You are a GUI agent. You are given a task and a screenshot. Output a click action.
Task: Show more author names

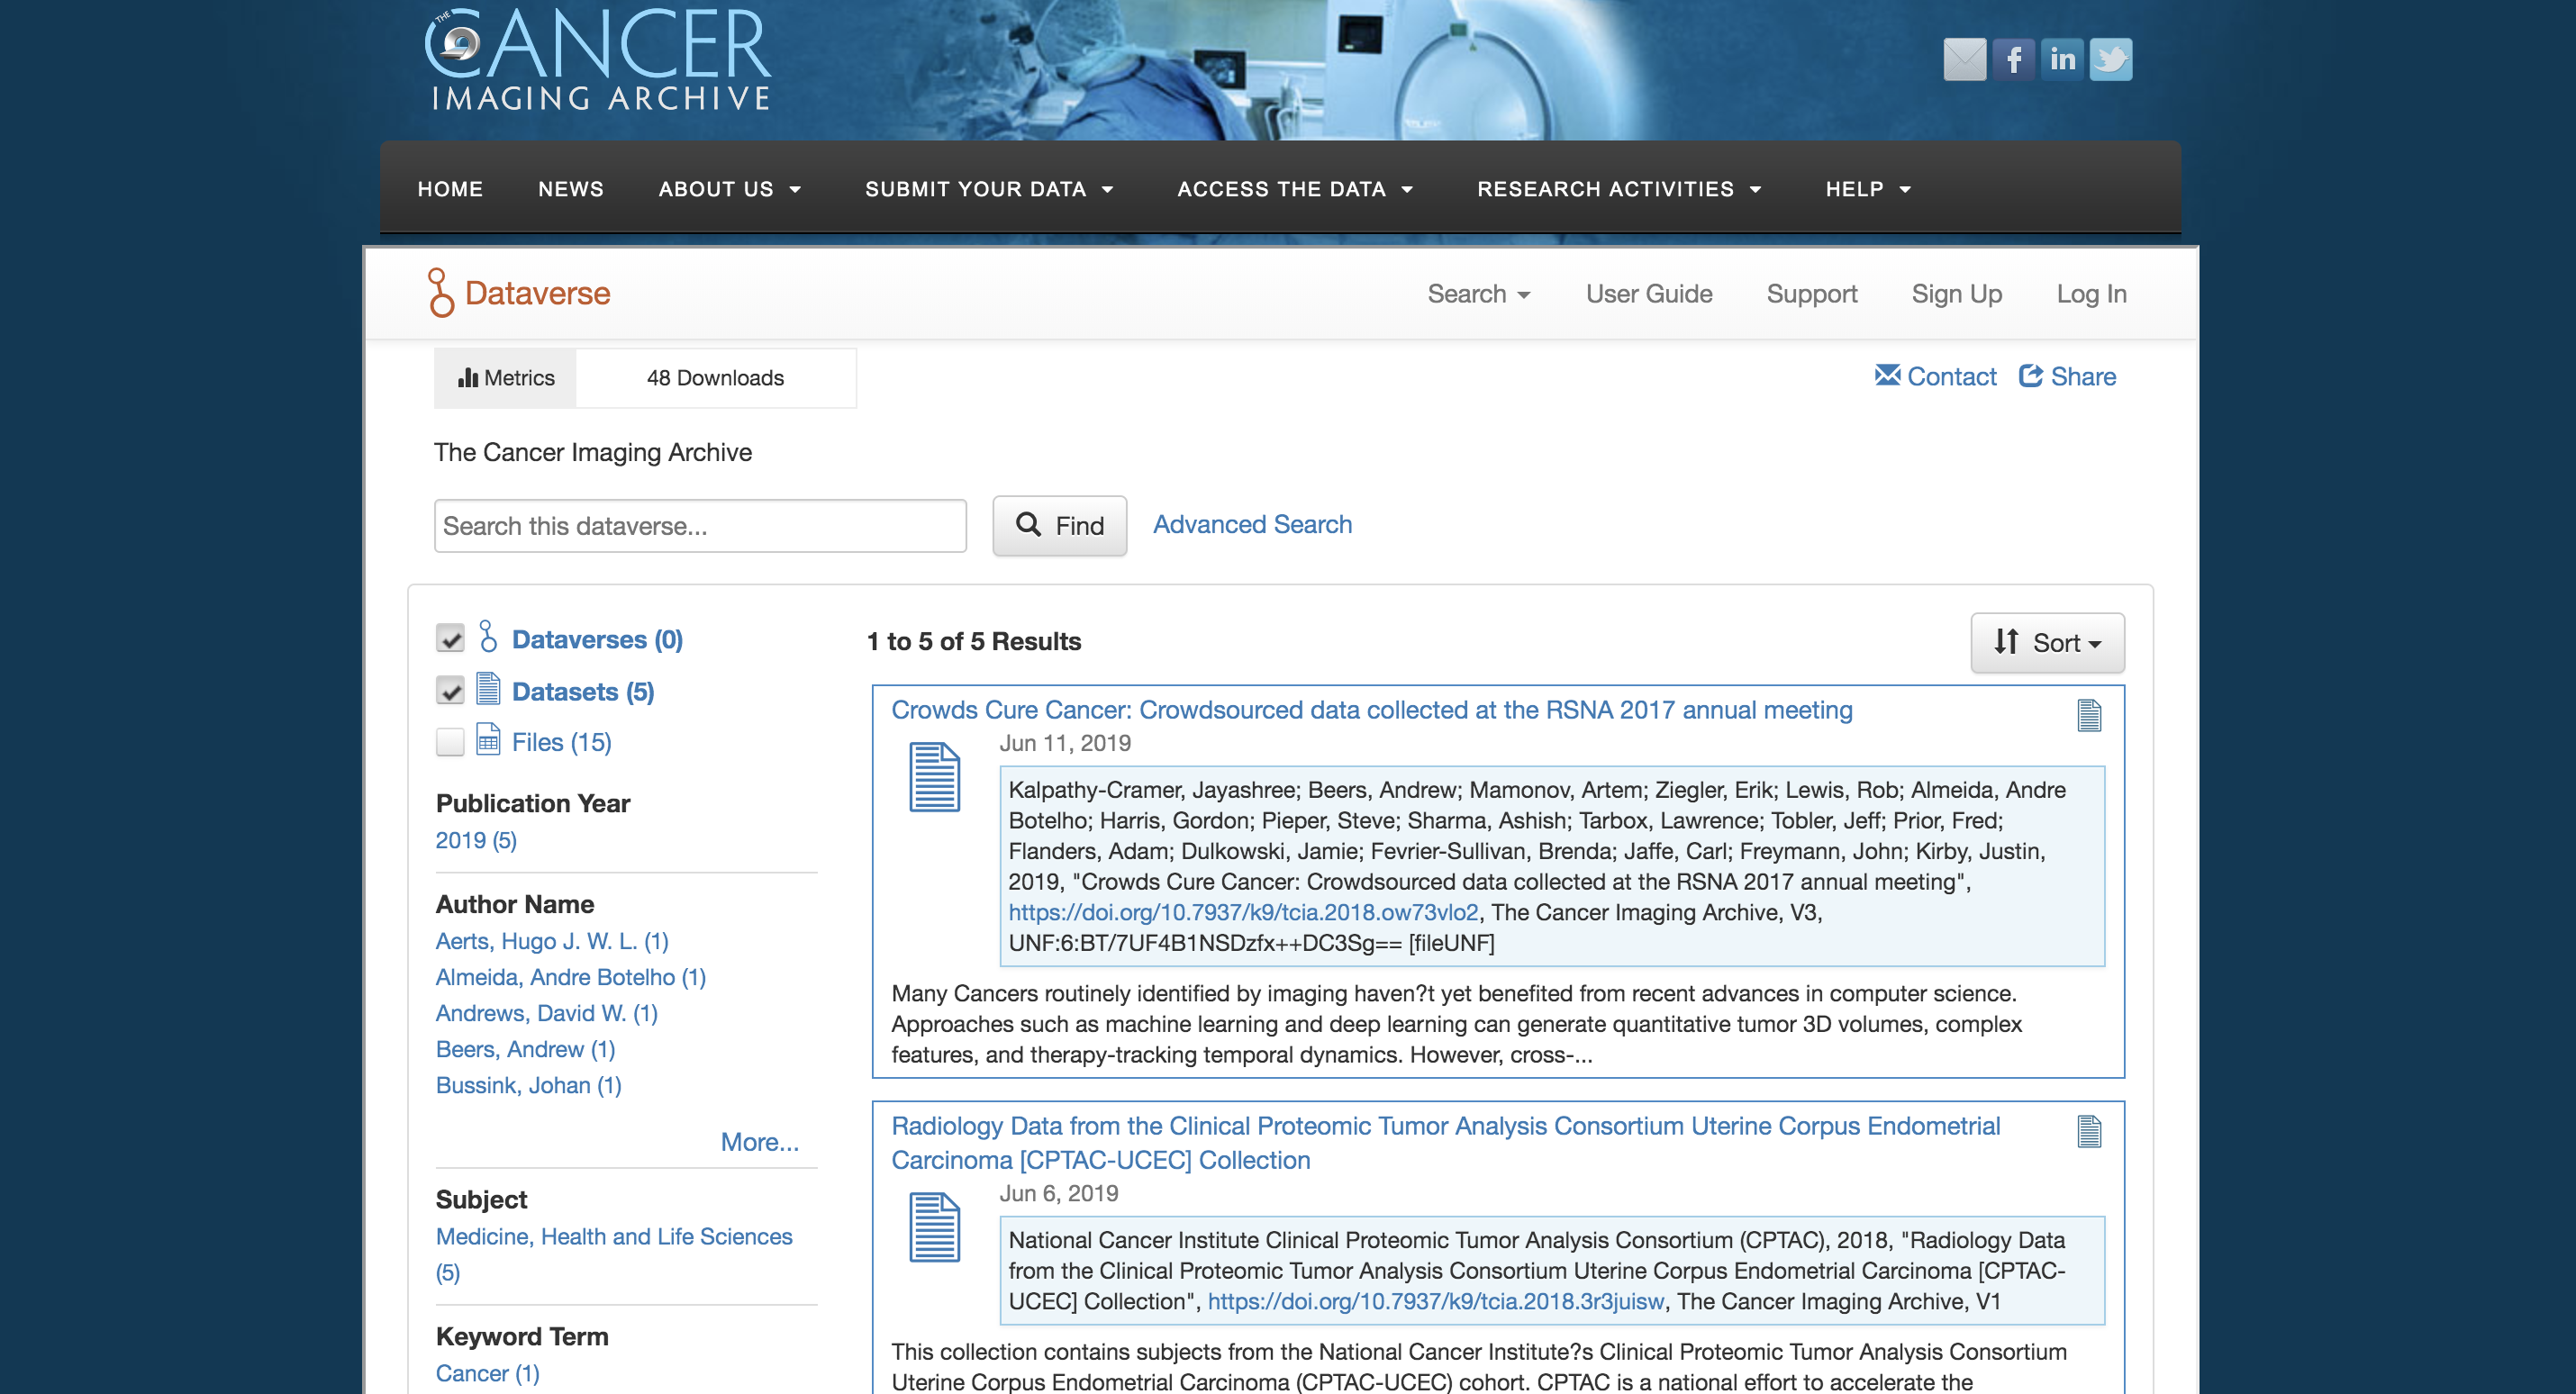tap(759, 1142)
